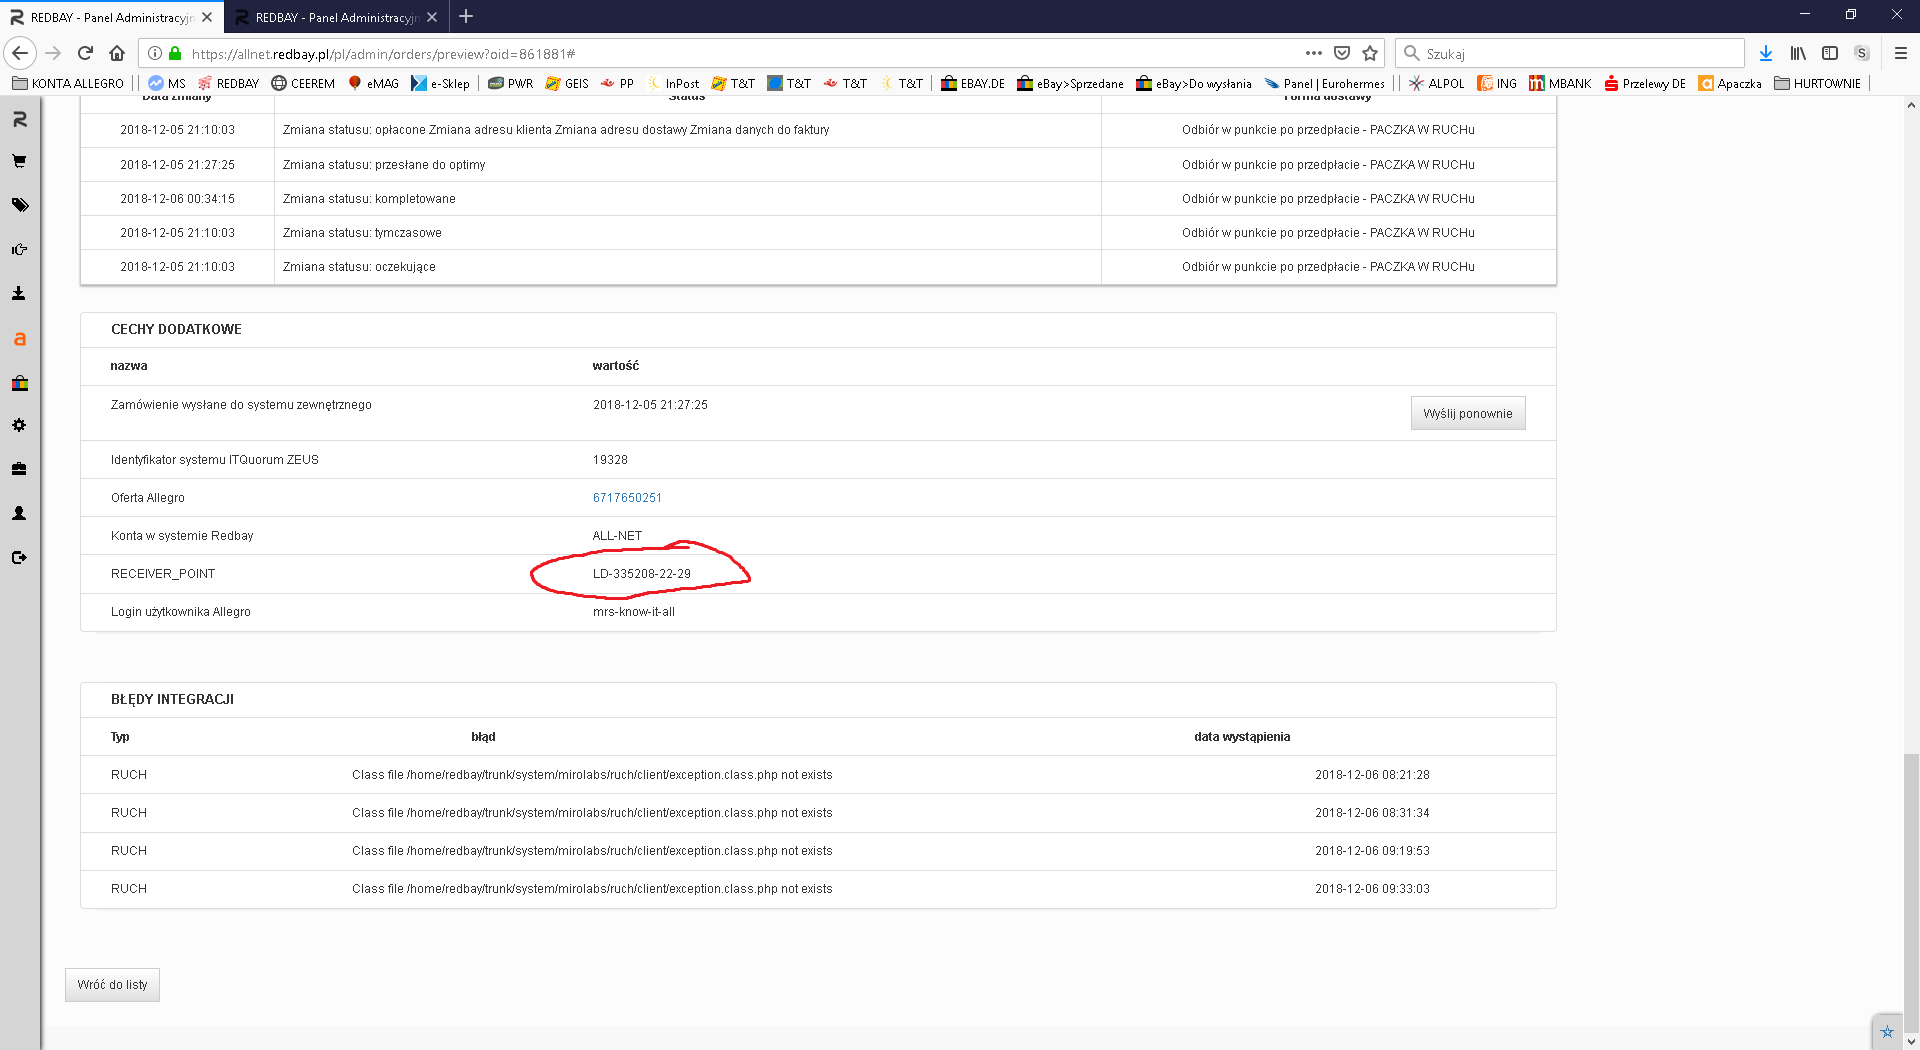Screen dimensions: 1920x1050
Task: Click the download icon in left sidebar
Action: pos(19,293)
